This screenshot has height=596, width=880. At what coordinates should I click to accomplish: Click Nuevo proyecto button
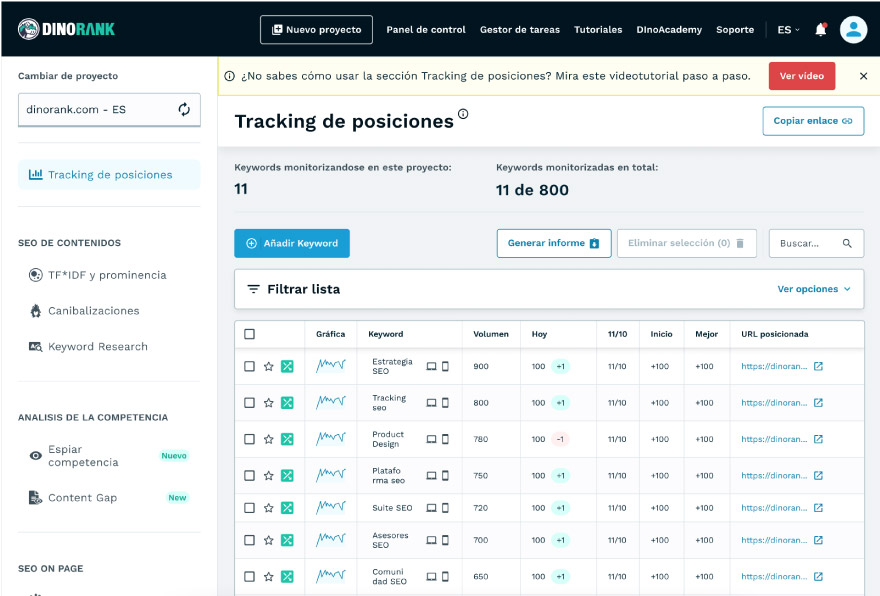[x=317, y=30]
